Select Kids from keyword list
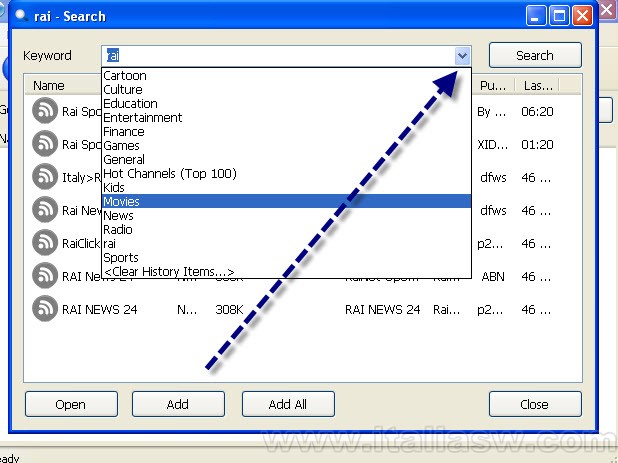 click(286, 188)
